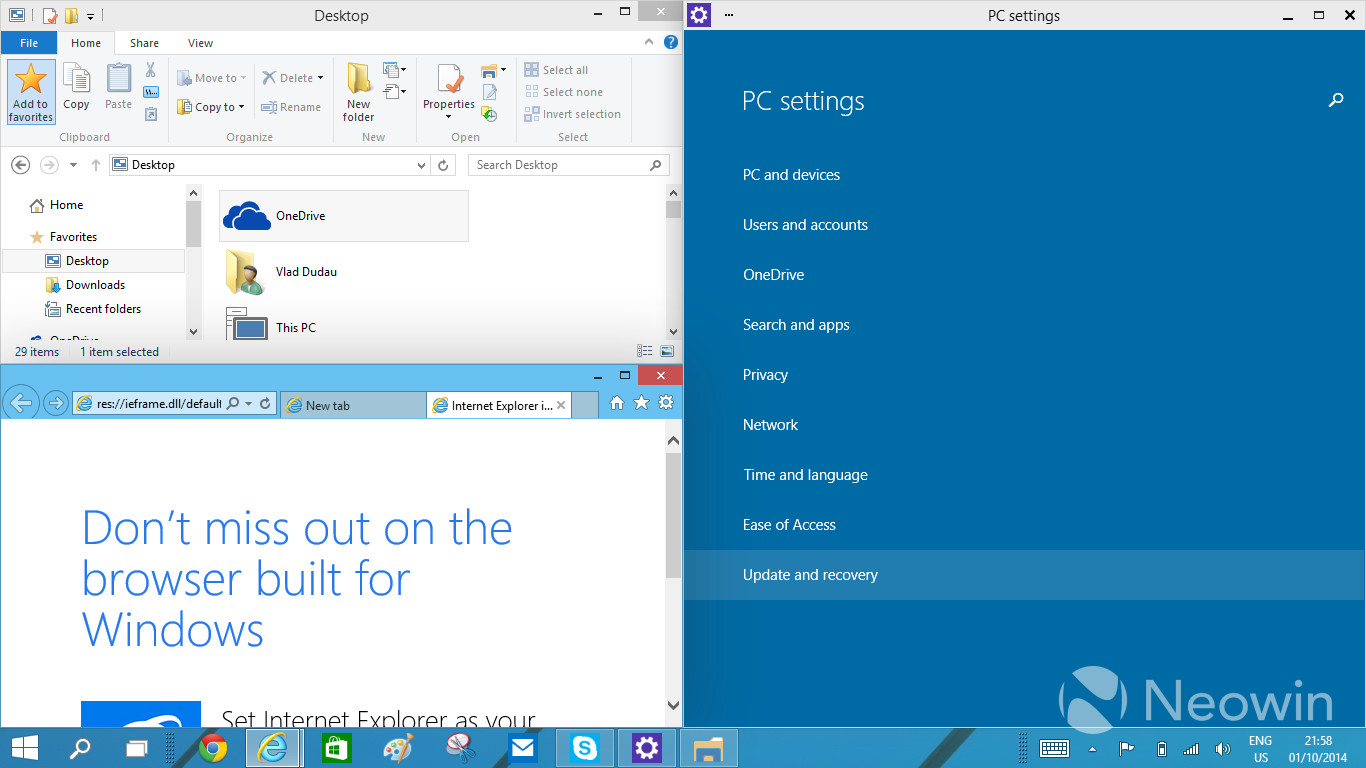Click the New folder icon in ribbon

point(359,80)
